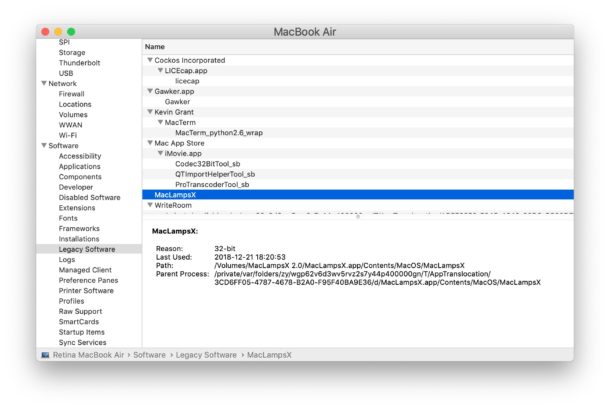Close the MacBook Air window
Viewport: 610px width, 409px height.
(45, 32)
